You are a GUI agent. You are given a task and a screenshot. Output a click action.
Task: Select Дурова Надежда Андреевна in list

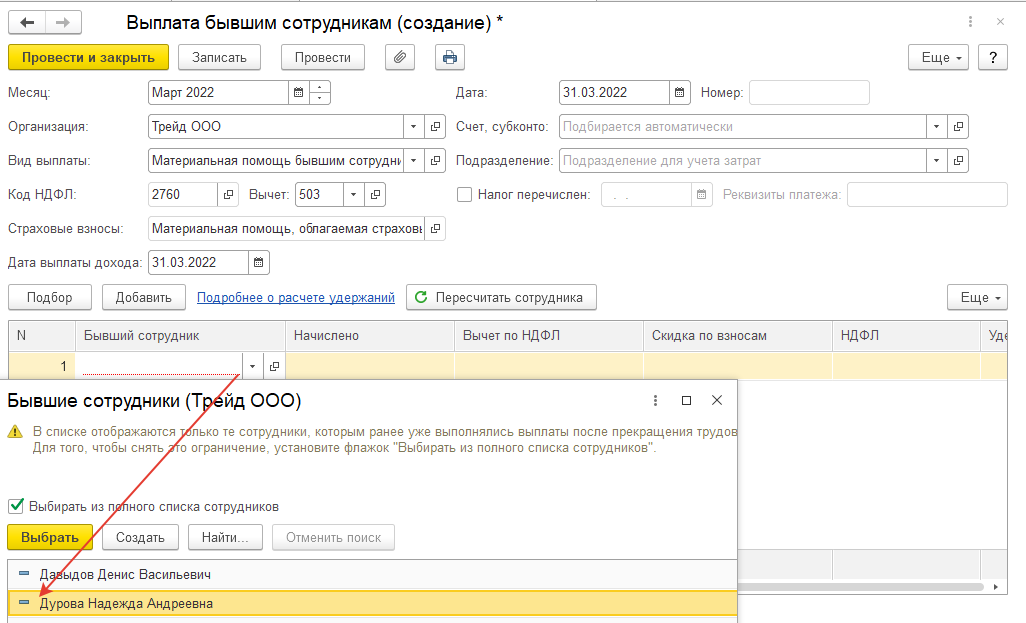[x=126, y=603]
